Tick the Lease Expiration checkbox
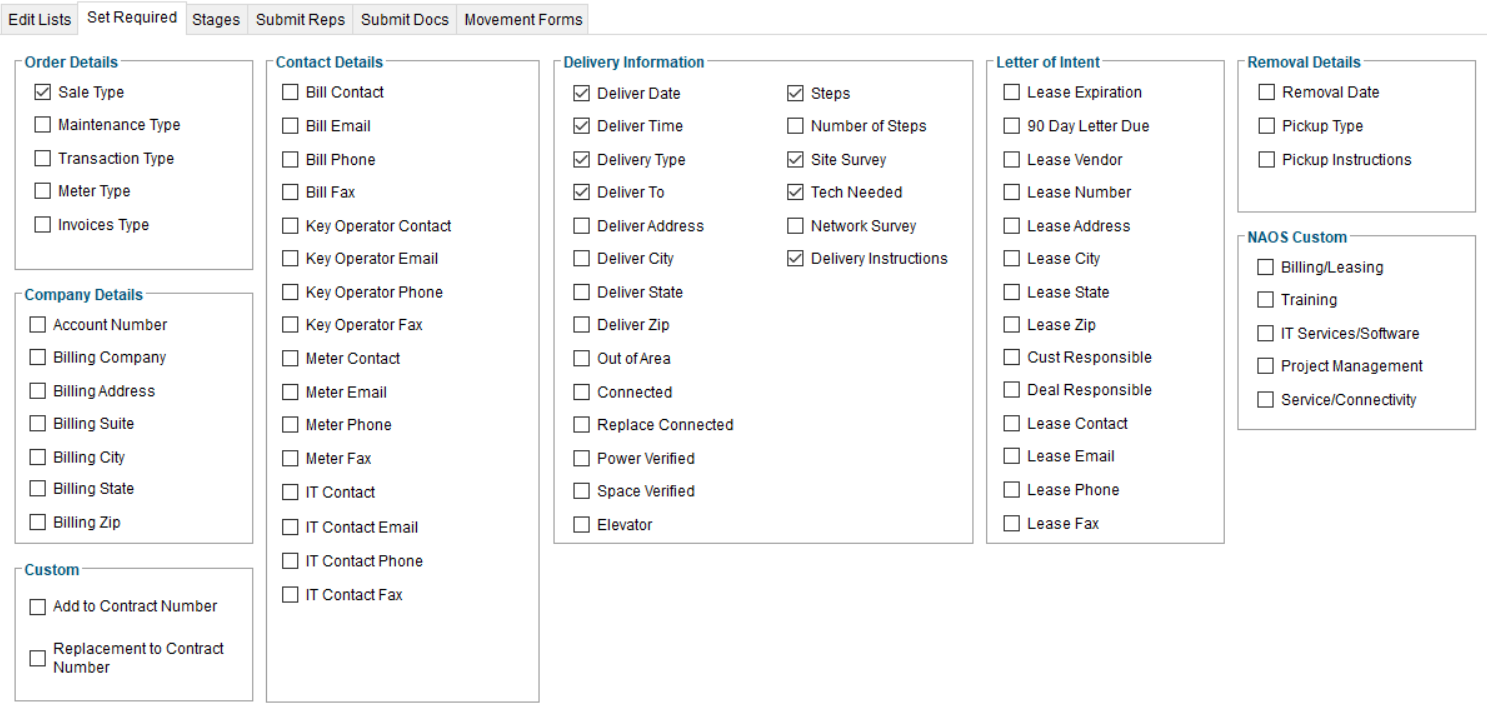The width and height of the screenshot is (1487, 708). pyautogui.click(x=1012, y=92)
